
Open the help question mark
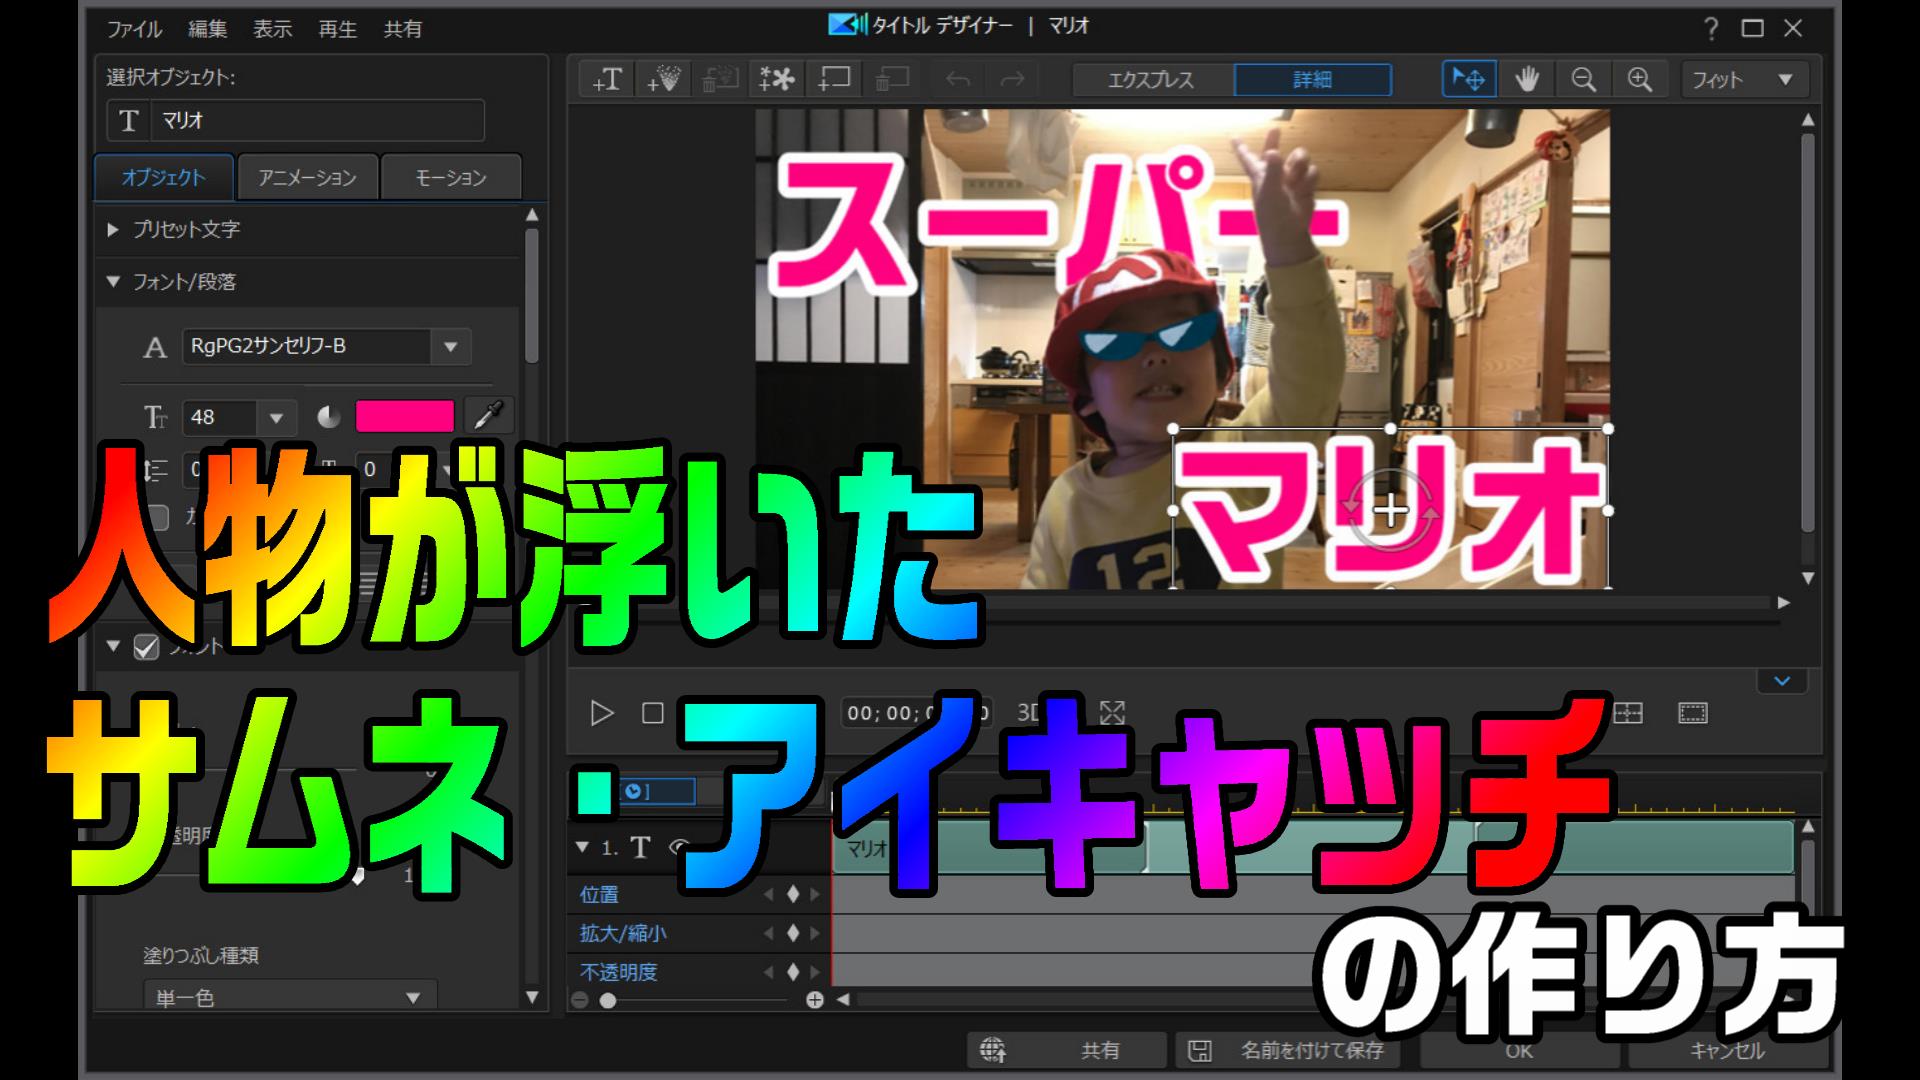pyautogui.click(x=1711, y=29)
